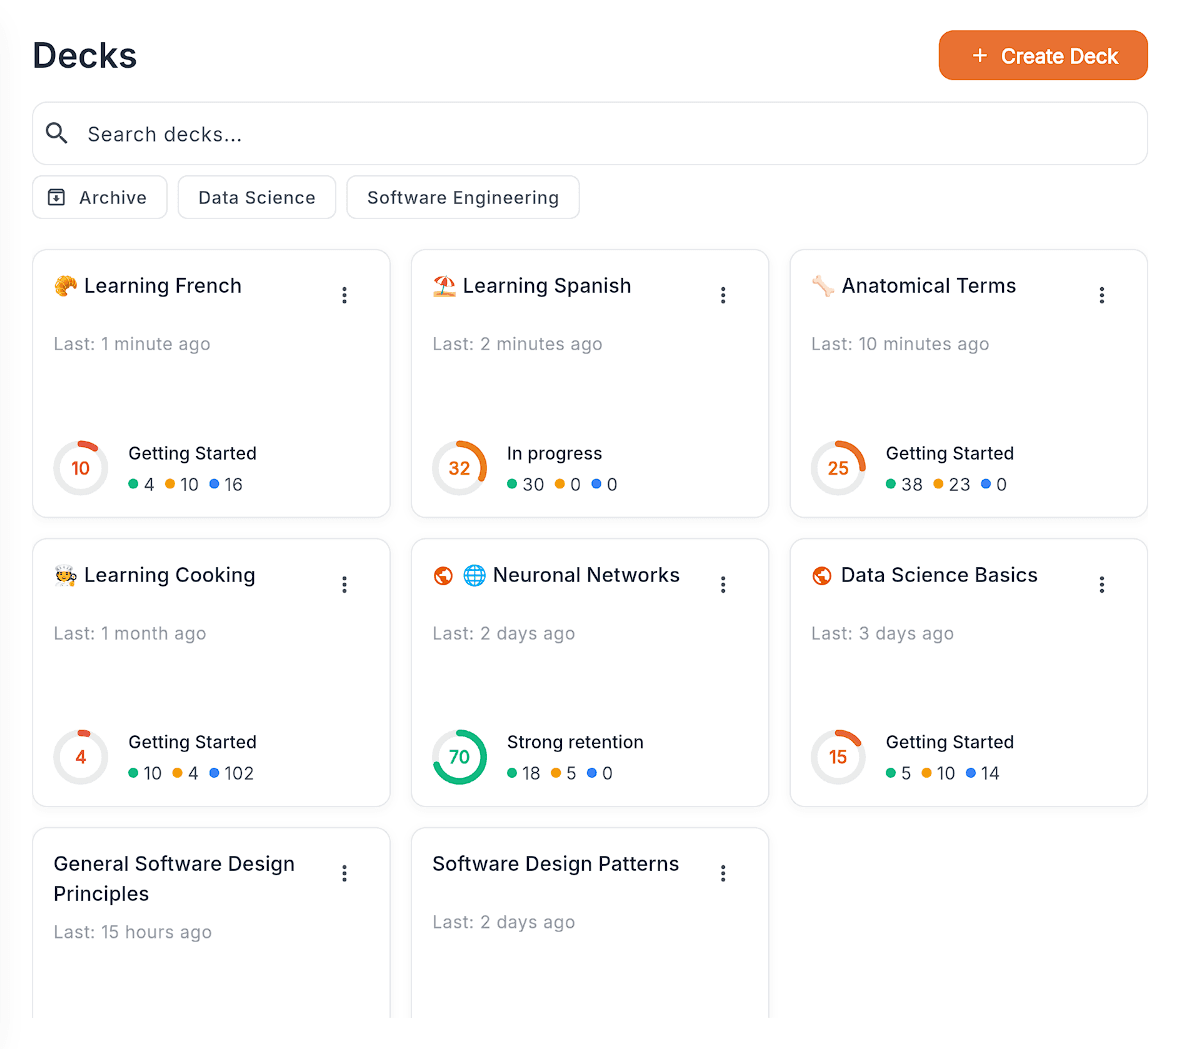The width and height of the screenshot is (1181, 1049).
Task: Toggle the Software Engineering filter
Action: [x=462, y=197]
